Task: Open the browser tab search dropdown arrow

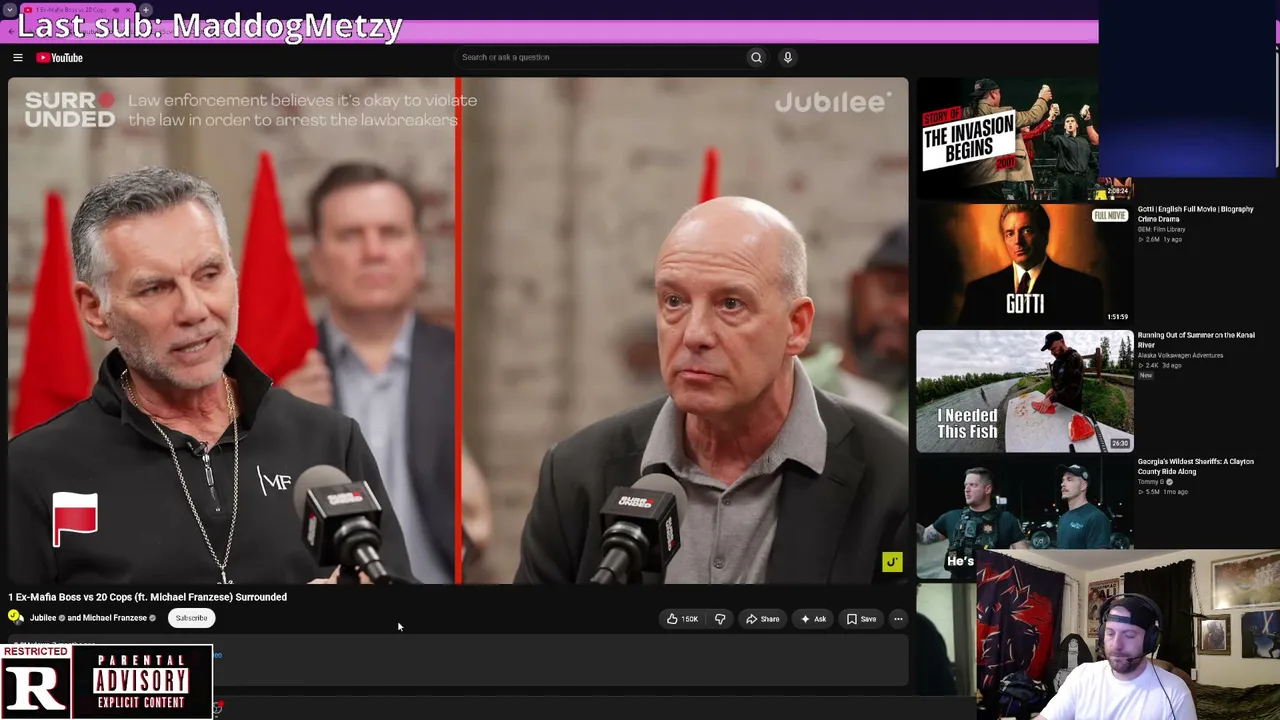Action: point(9,10)
